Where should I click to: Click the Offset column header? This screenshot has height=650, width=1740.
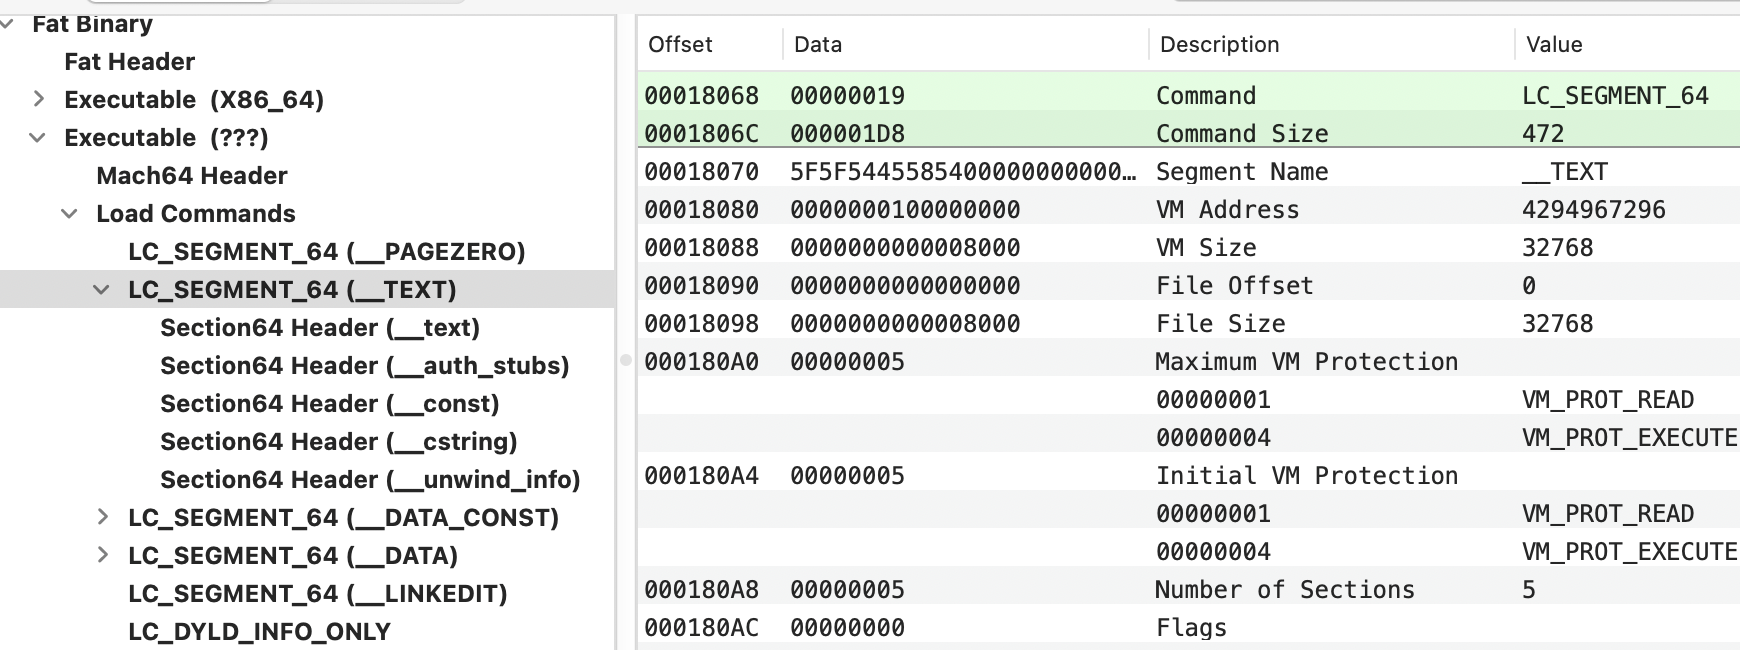pos(680,45)
